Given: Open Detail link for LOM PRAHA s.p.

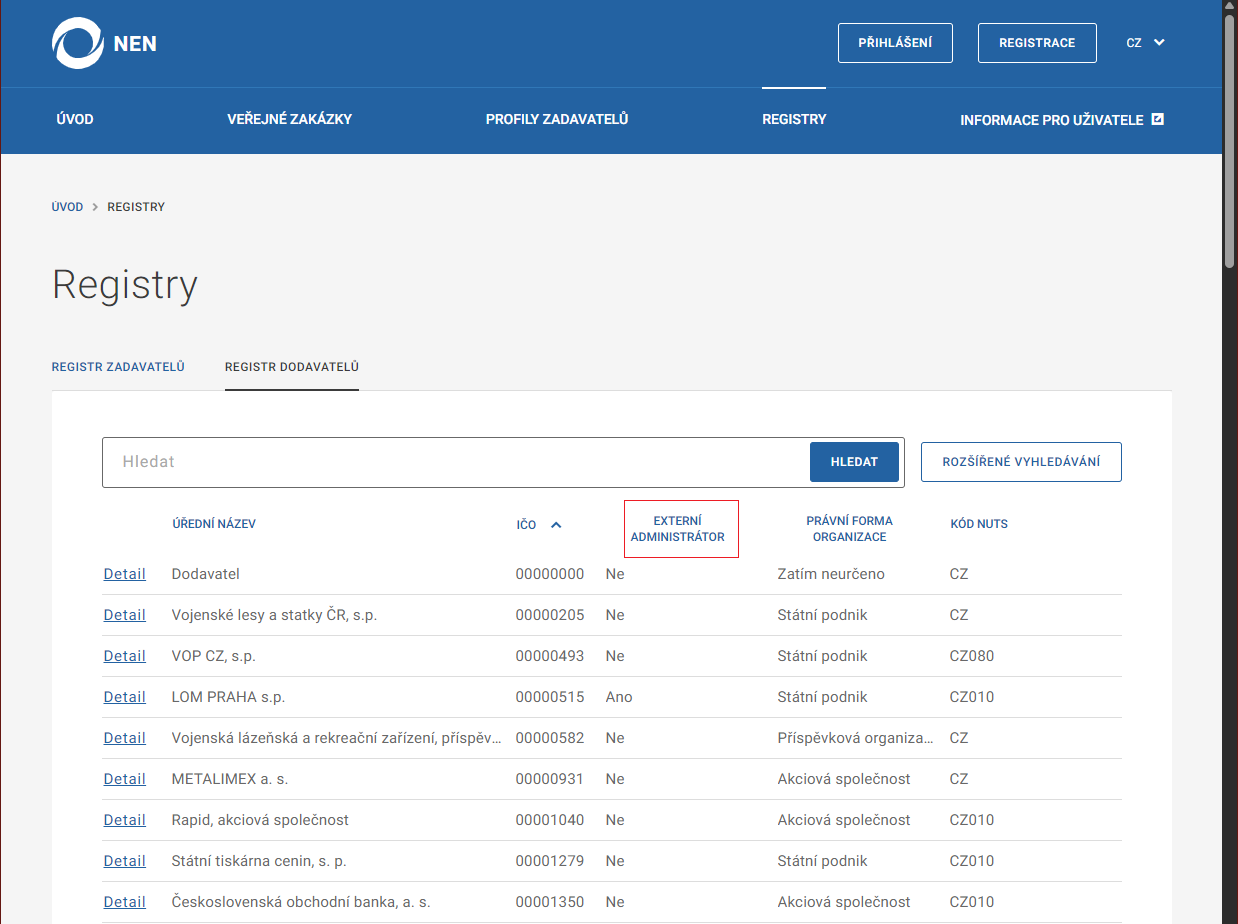Looking at the screenshot, I should click(x=124, y=697).
